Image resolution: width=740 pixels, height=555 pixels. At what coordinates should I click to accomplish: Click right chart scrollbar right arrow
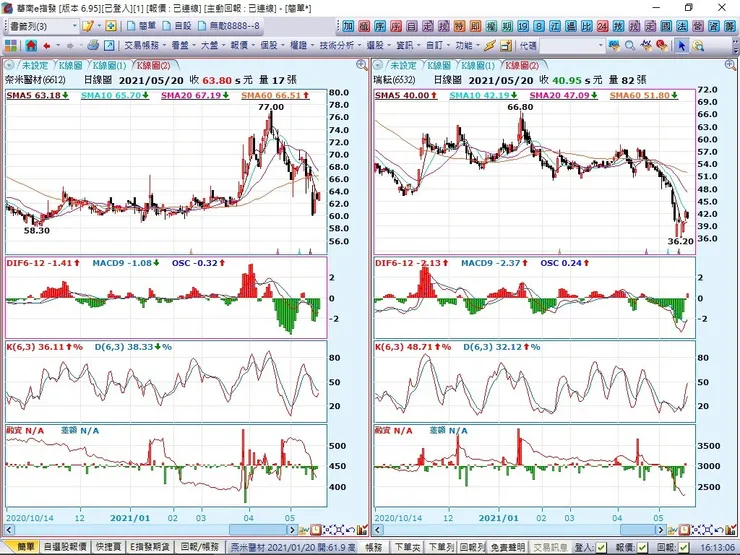[x=660, y=530]
